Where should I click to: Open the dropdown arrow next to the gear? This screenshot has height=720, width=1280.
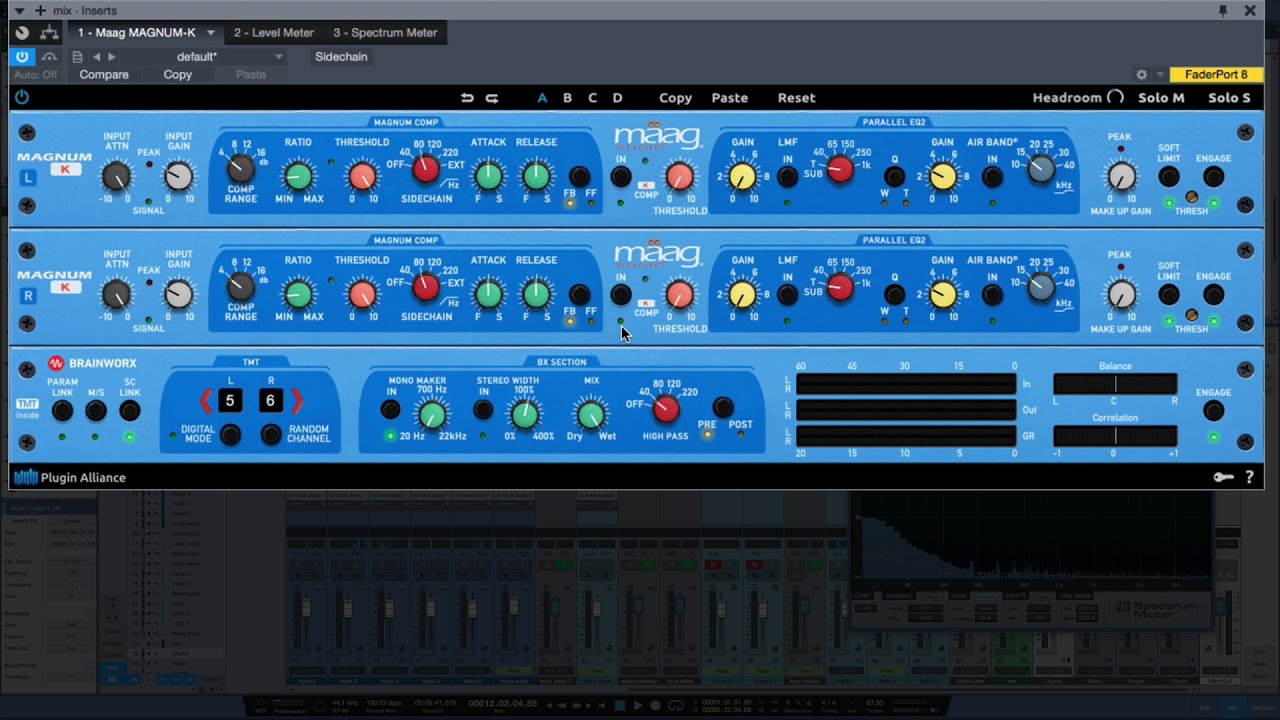coord(1160,75)
